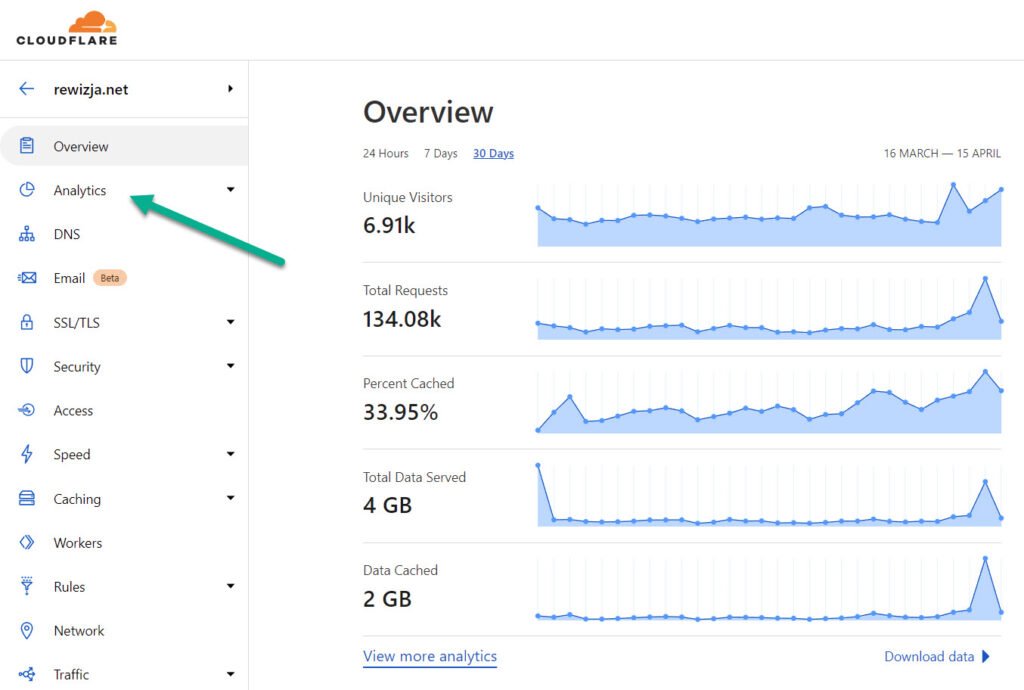Viewport: 1024px width, 690px height.
Task: Open the View more analytics link
Action: 430,656
